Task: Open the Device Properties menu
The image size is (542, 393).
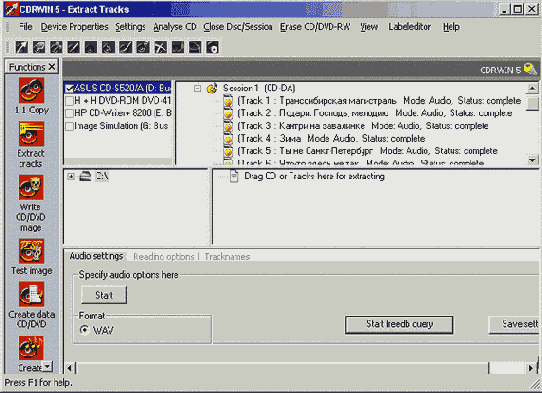Action: click(x=74, y=27)
